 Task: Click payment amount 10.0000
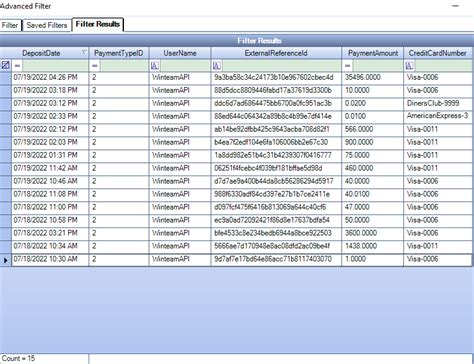point(373,91)
